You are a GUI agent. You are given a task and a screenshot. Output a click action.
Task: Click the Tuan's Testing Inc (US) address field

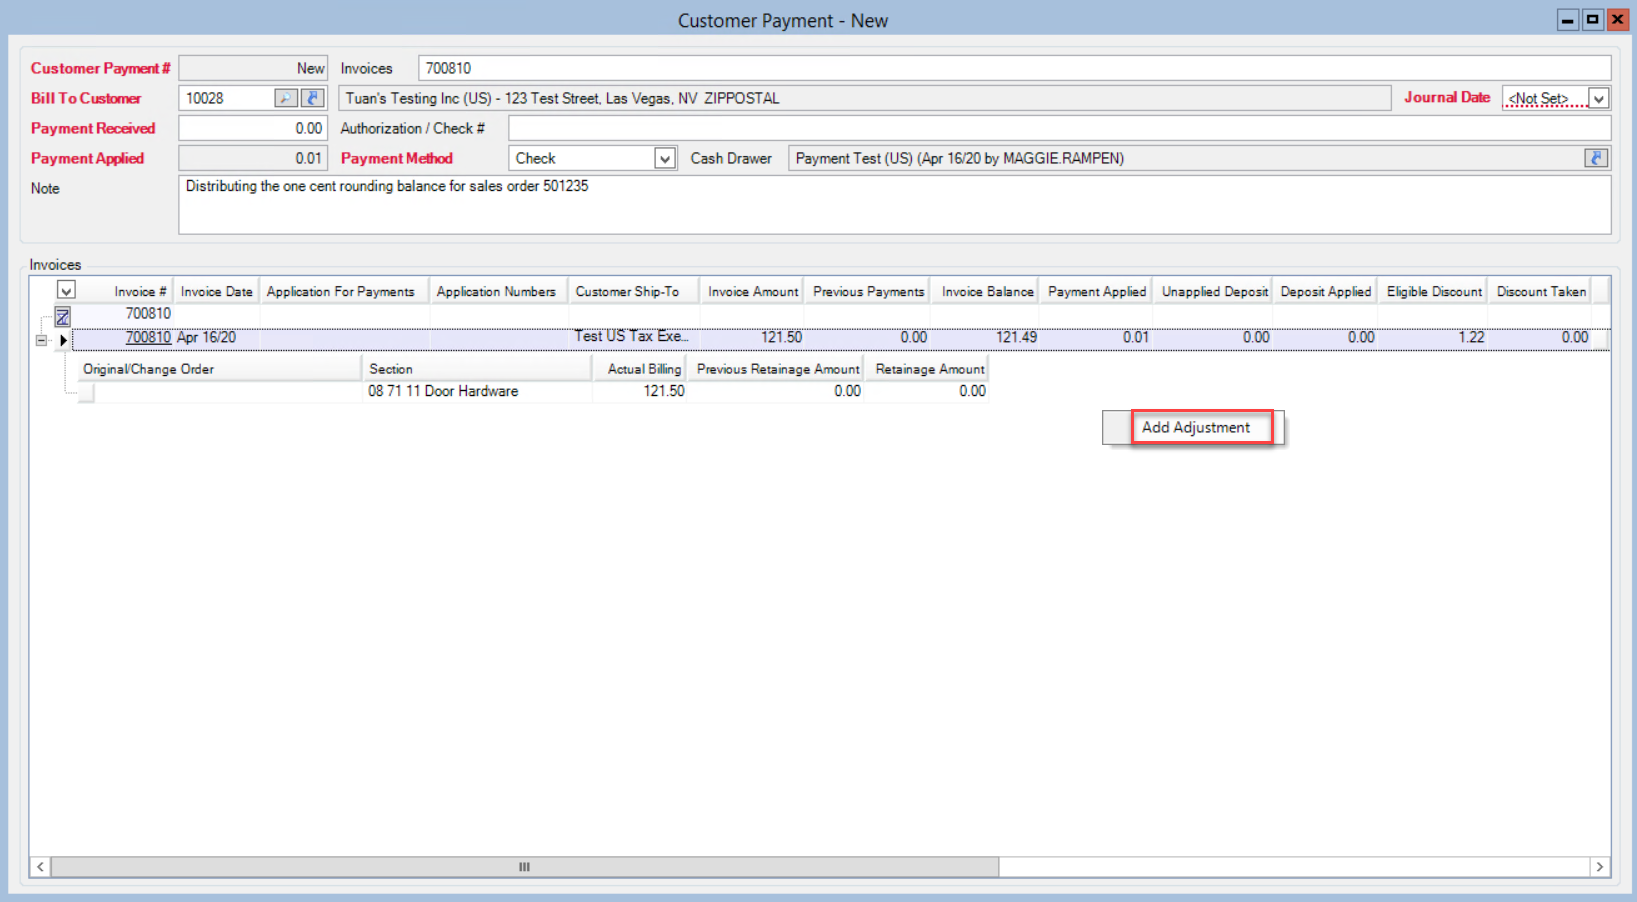point(865,98)
